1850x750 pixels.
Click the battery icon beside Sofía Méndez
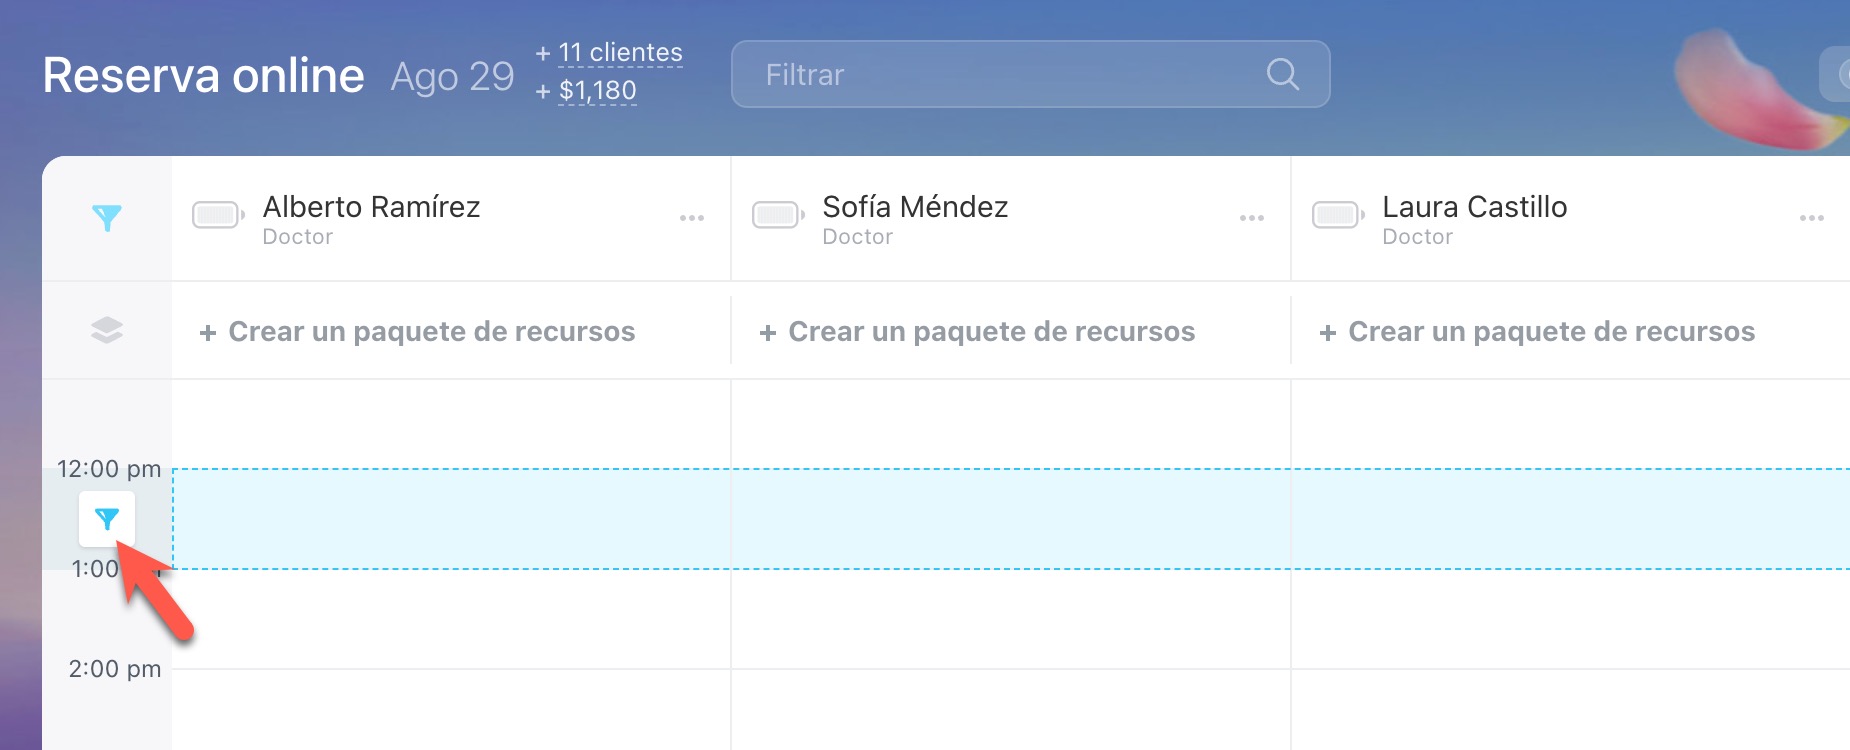coord(778,215)
